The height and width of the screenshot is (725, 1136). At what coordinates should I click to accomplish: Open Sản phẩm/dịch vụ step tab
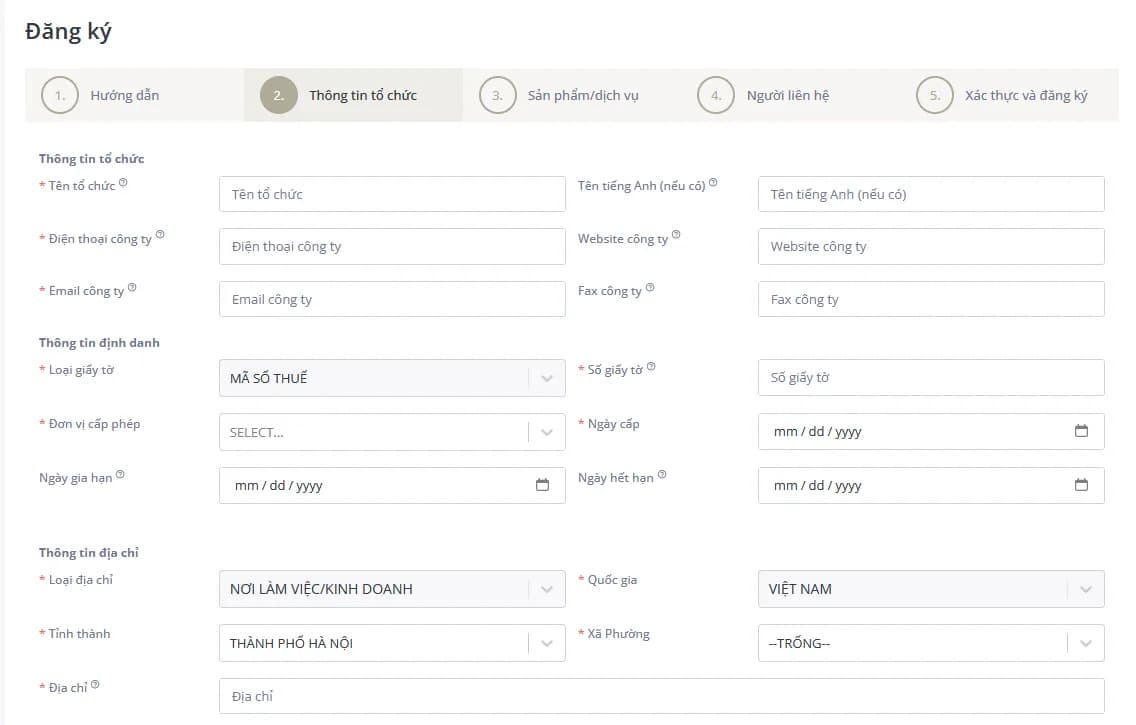click(572, 95)
